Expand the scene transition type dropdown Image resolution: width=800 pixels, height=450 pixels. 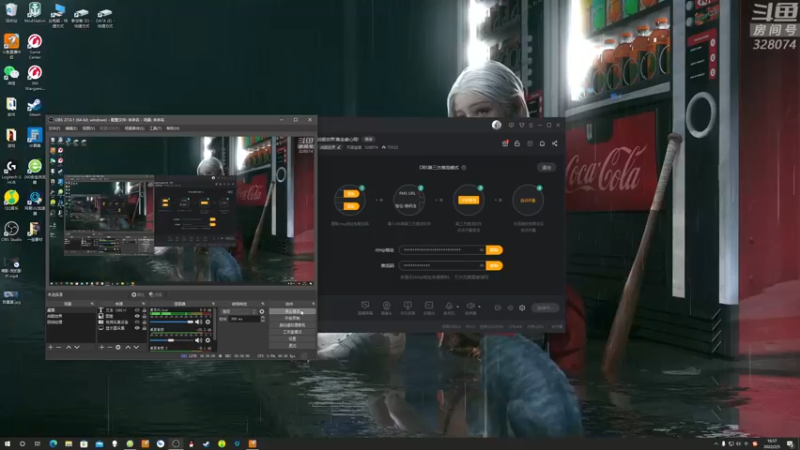(239, 311)
